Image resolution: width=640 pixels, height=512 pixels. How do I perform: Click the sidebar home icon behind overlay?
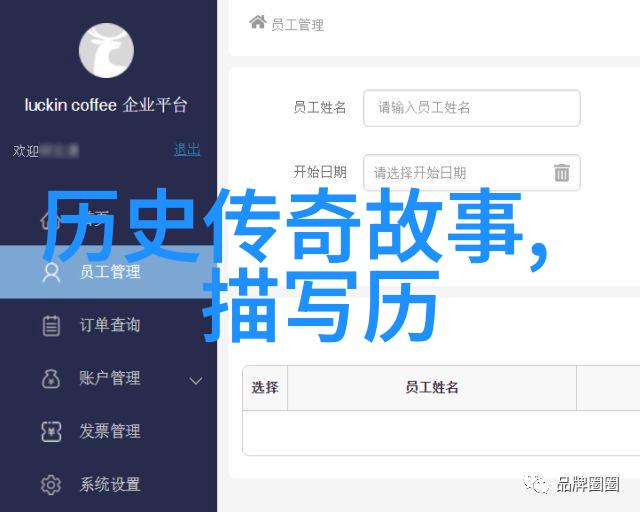click(x=50, y=220)
